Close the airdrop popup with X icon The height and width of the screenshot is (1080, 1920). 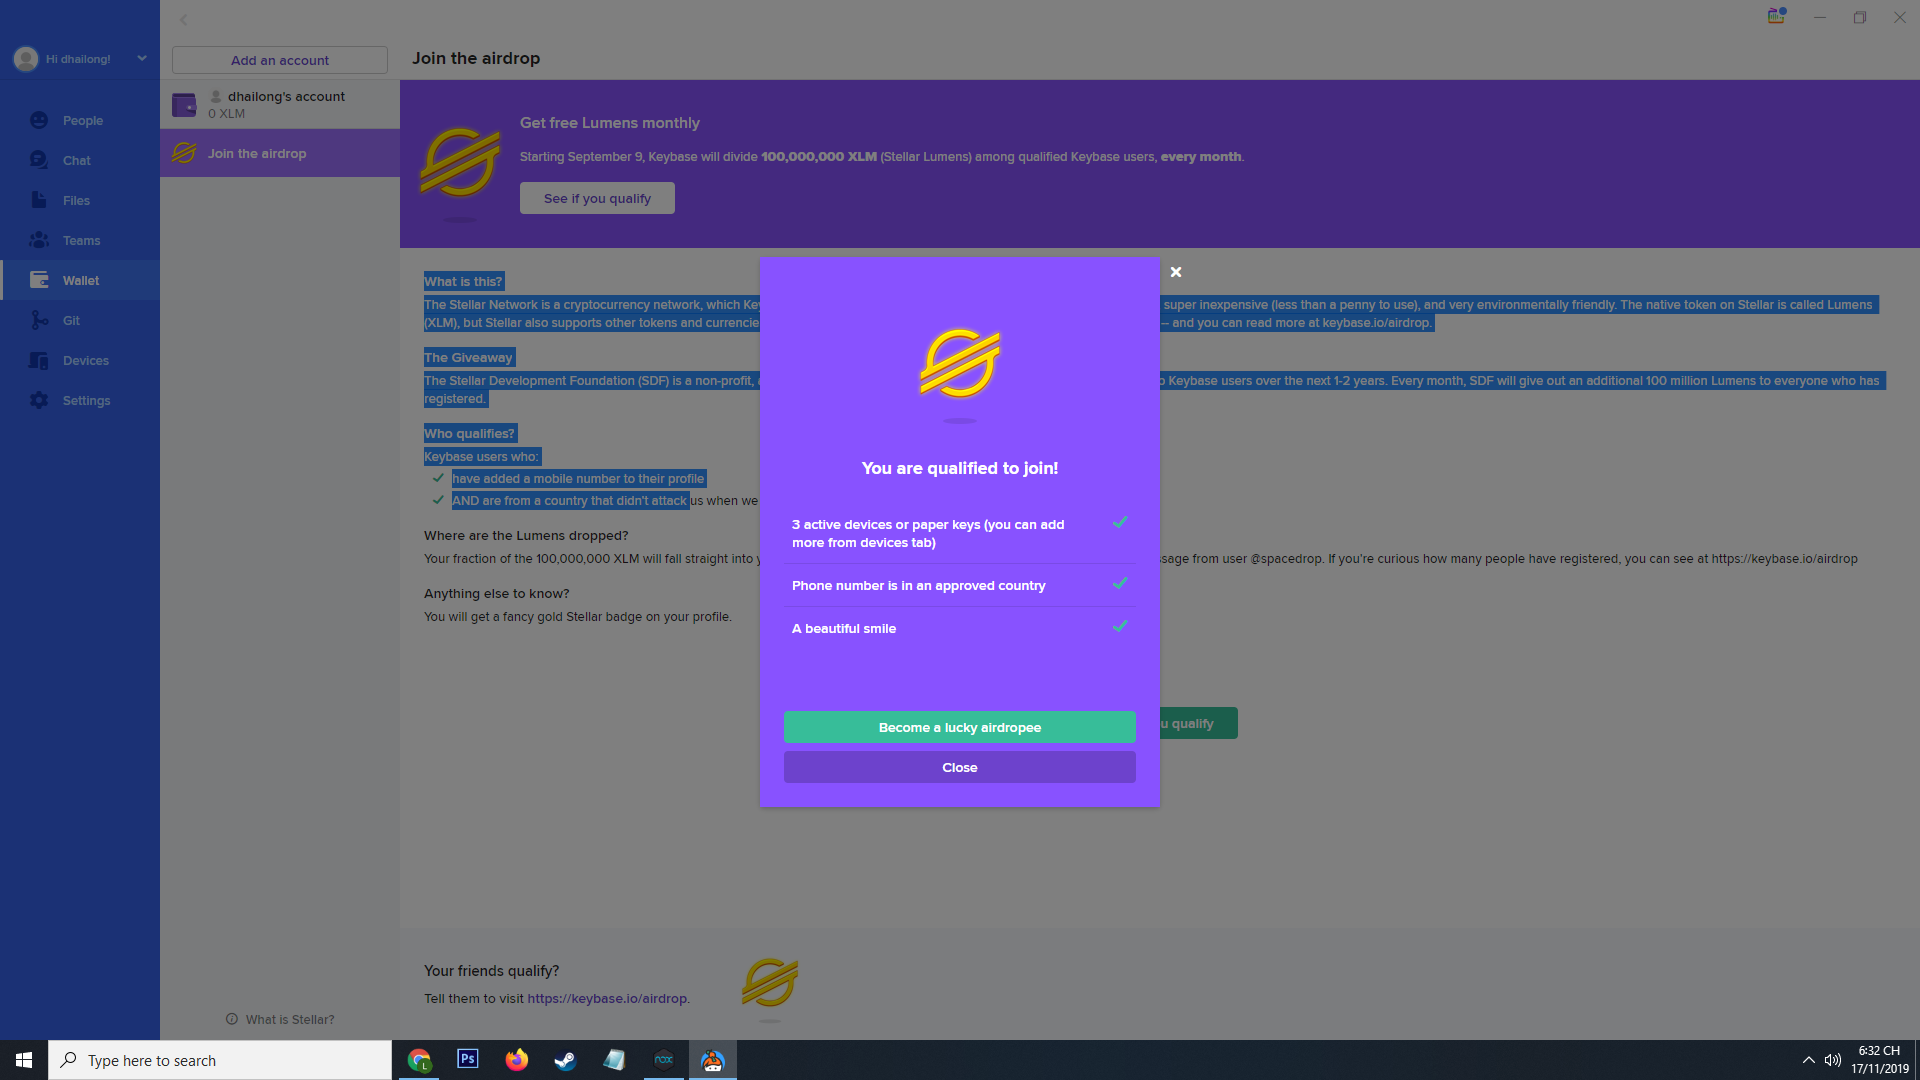pyautogui.click(x=1176, y=272)
